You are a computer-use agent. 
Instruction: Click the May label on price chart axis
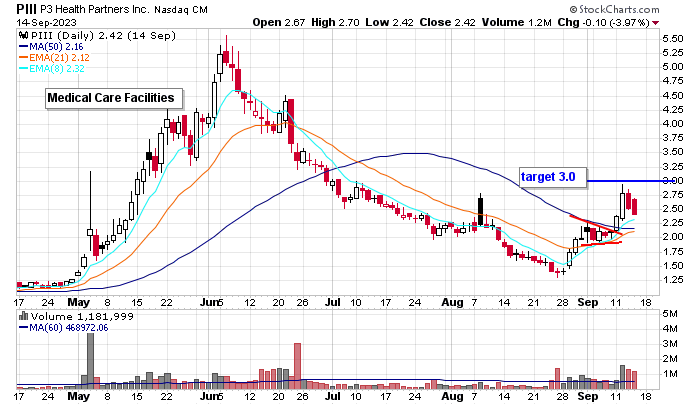pyautogui.click(x=79, y=302)
